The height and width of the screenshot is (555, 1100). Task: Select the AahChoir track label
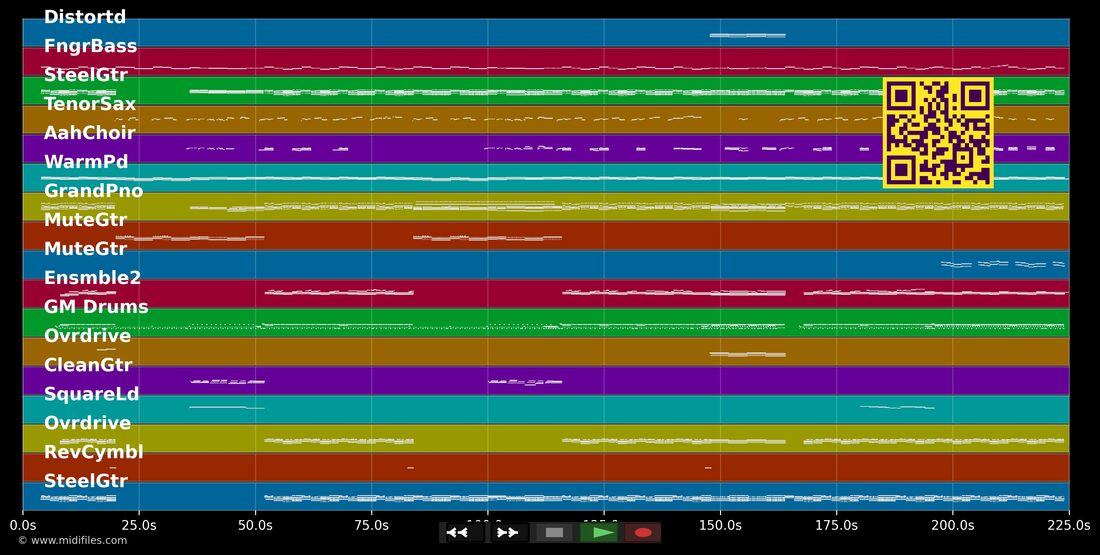click(90, 133)
